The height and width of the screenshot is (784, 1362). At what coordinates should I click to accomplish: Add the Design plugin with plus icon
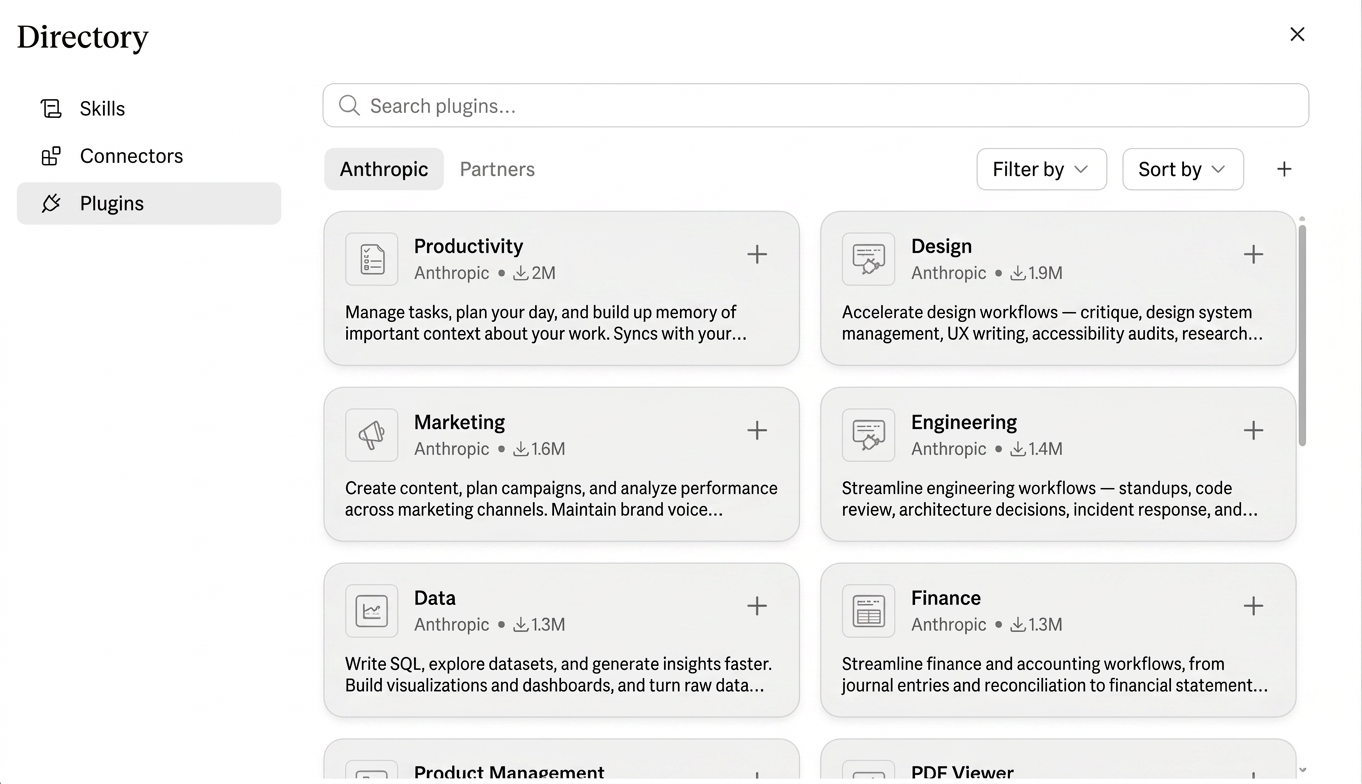pyautogui.click(x=1253, y=255)
